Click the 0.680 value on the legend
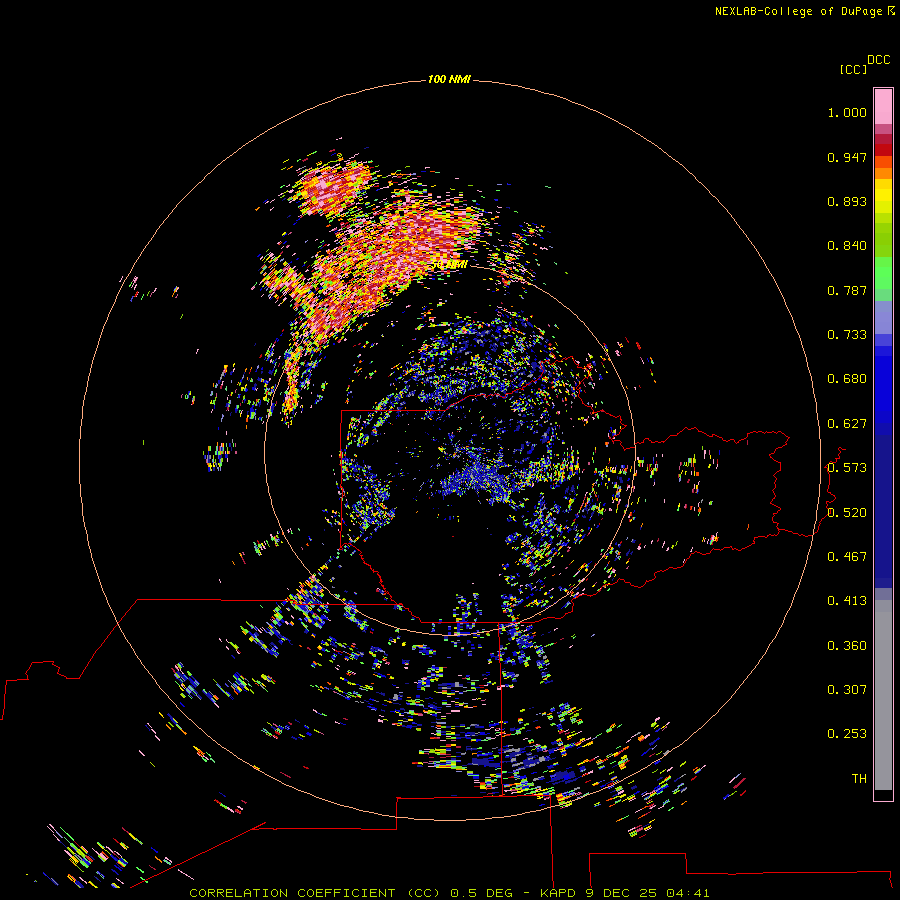The image size is (900, 900). coord(847,379)
